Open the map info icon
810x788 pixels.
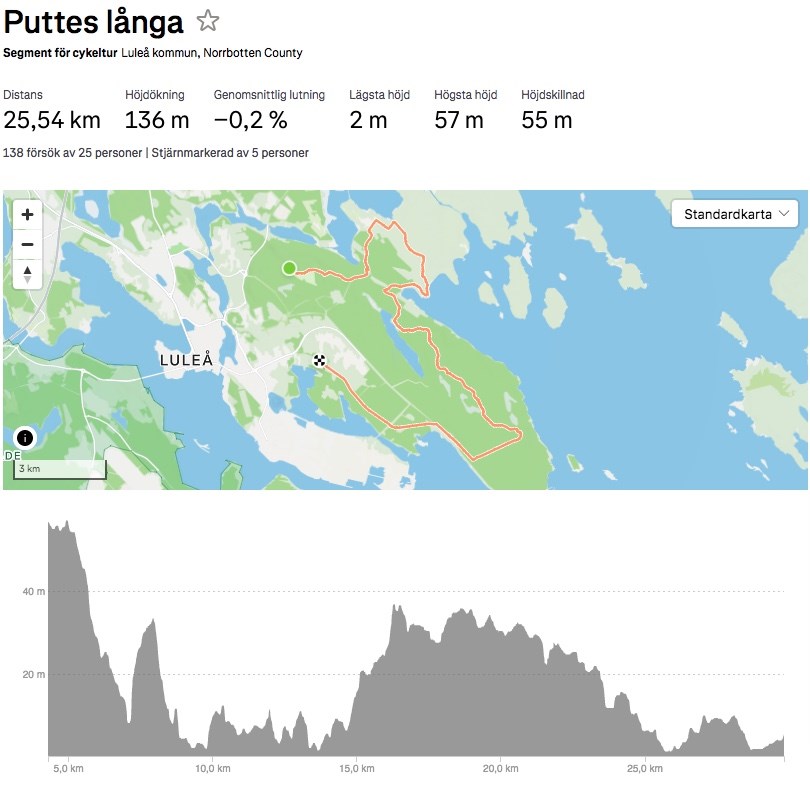coord(25,438)
